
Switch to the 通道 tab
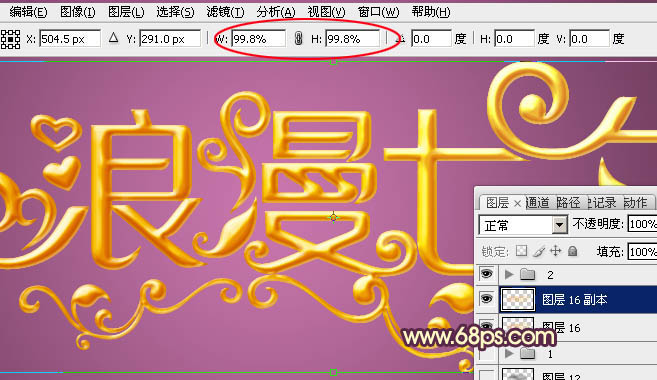pyautogui.click(x=537, y=203)
